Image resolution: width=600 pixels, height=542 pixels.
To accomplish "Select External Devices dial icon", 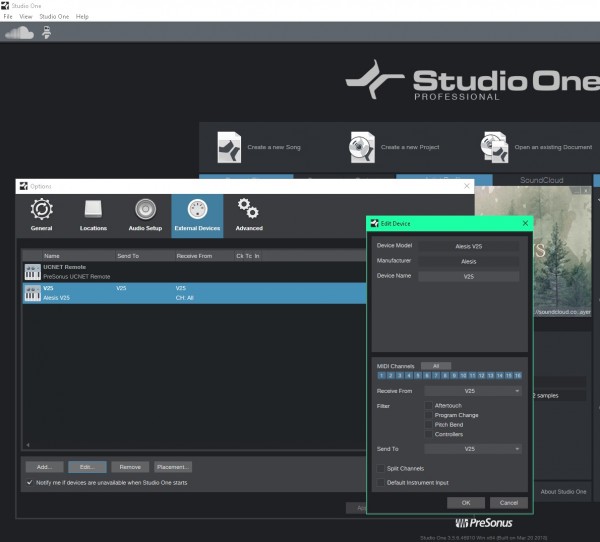I will tap(197, 209).
